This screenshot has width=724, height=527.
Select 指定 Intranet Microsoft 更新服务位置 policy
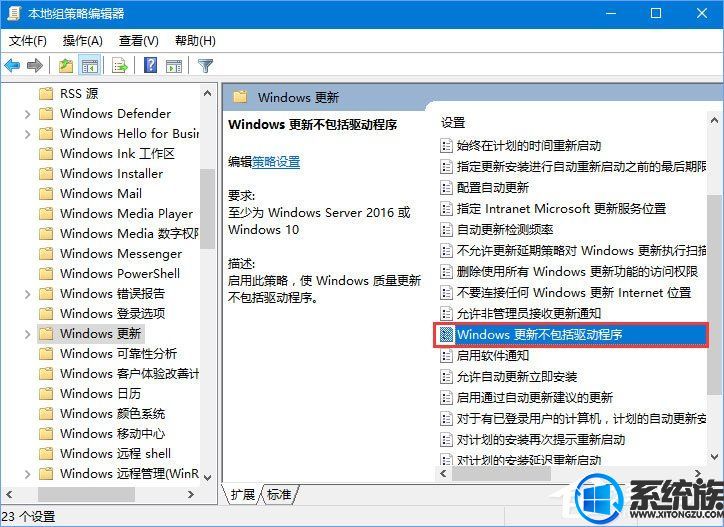[561, 209]
